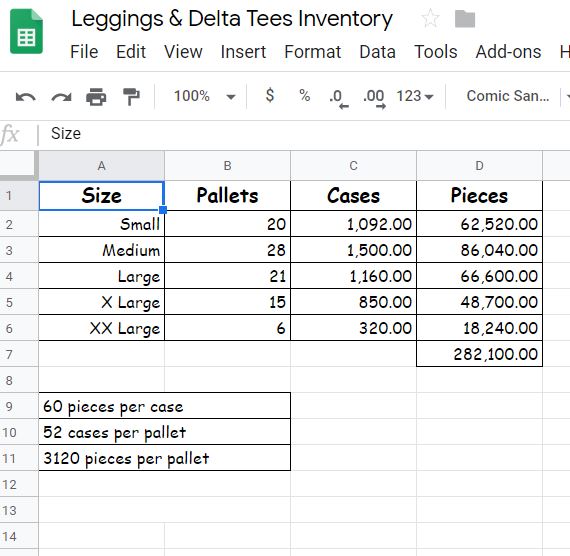
Task: Select column D header
Action: (479, 166)
